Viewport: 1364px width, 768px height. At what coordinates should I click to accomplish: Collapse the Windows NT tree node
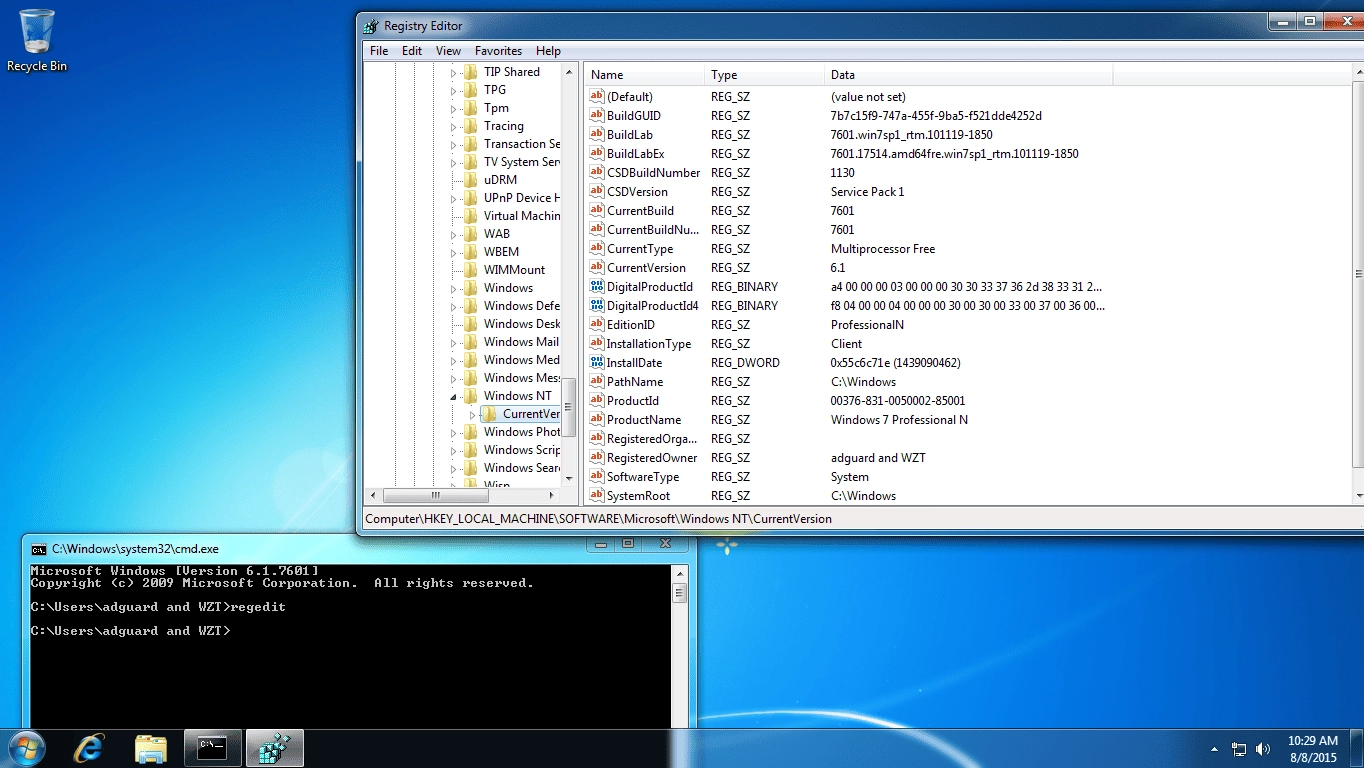453,397
